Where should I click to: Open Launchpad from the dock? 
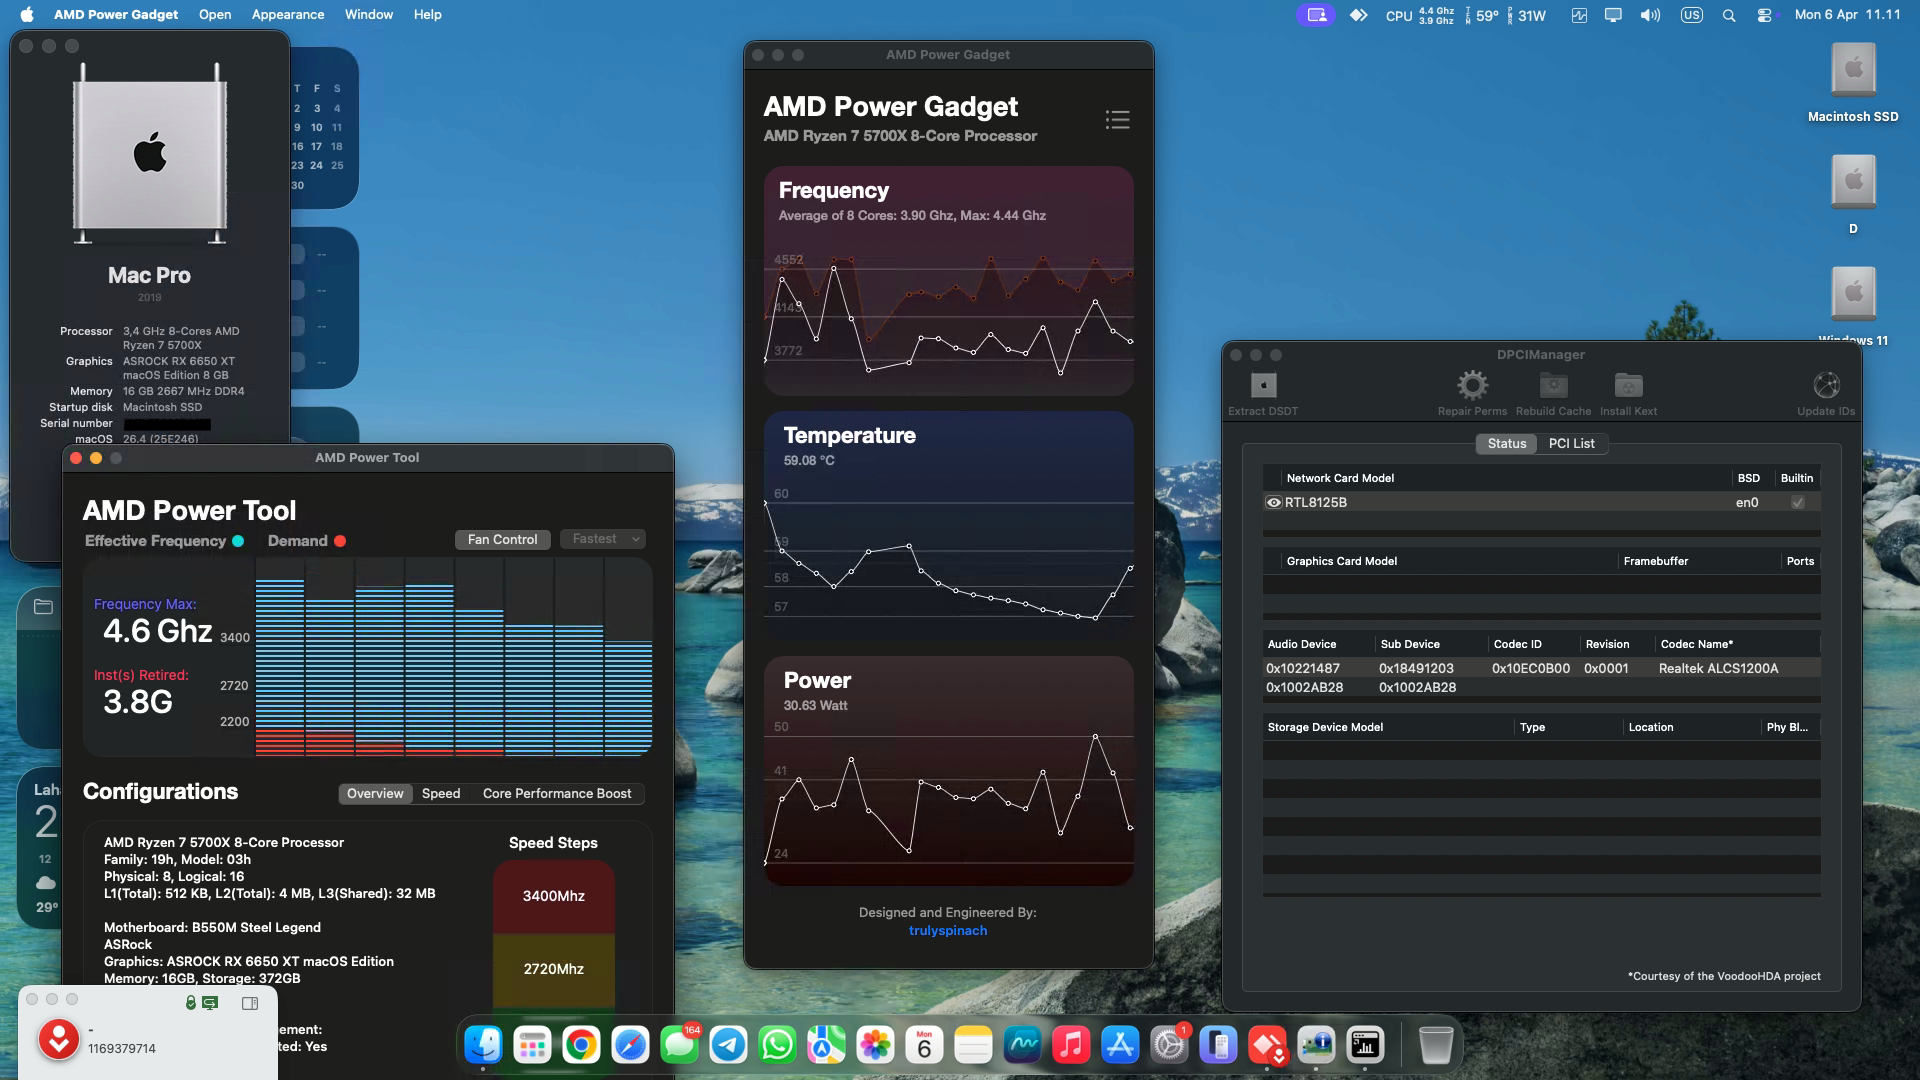pyautogui.click(x=532, y=1046)
